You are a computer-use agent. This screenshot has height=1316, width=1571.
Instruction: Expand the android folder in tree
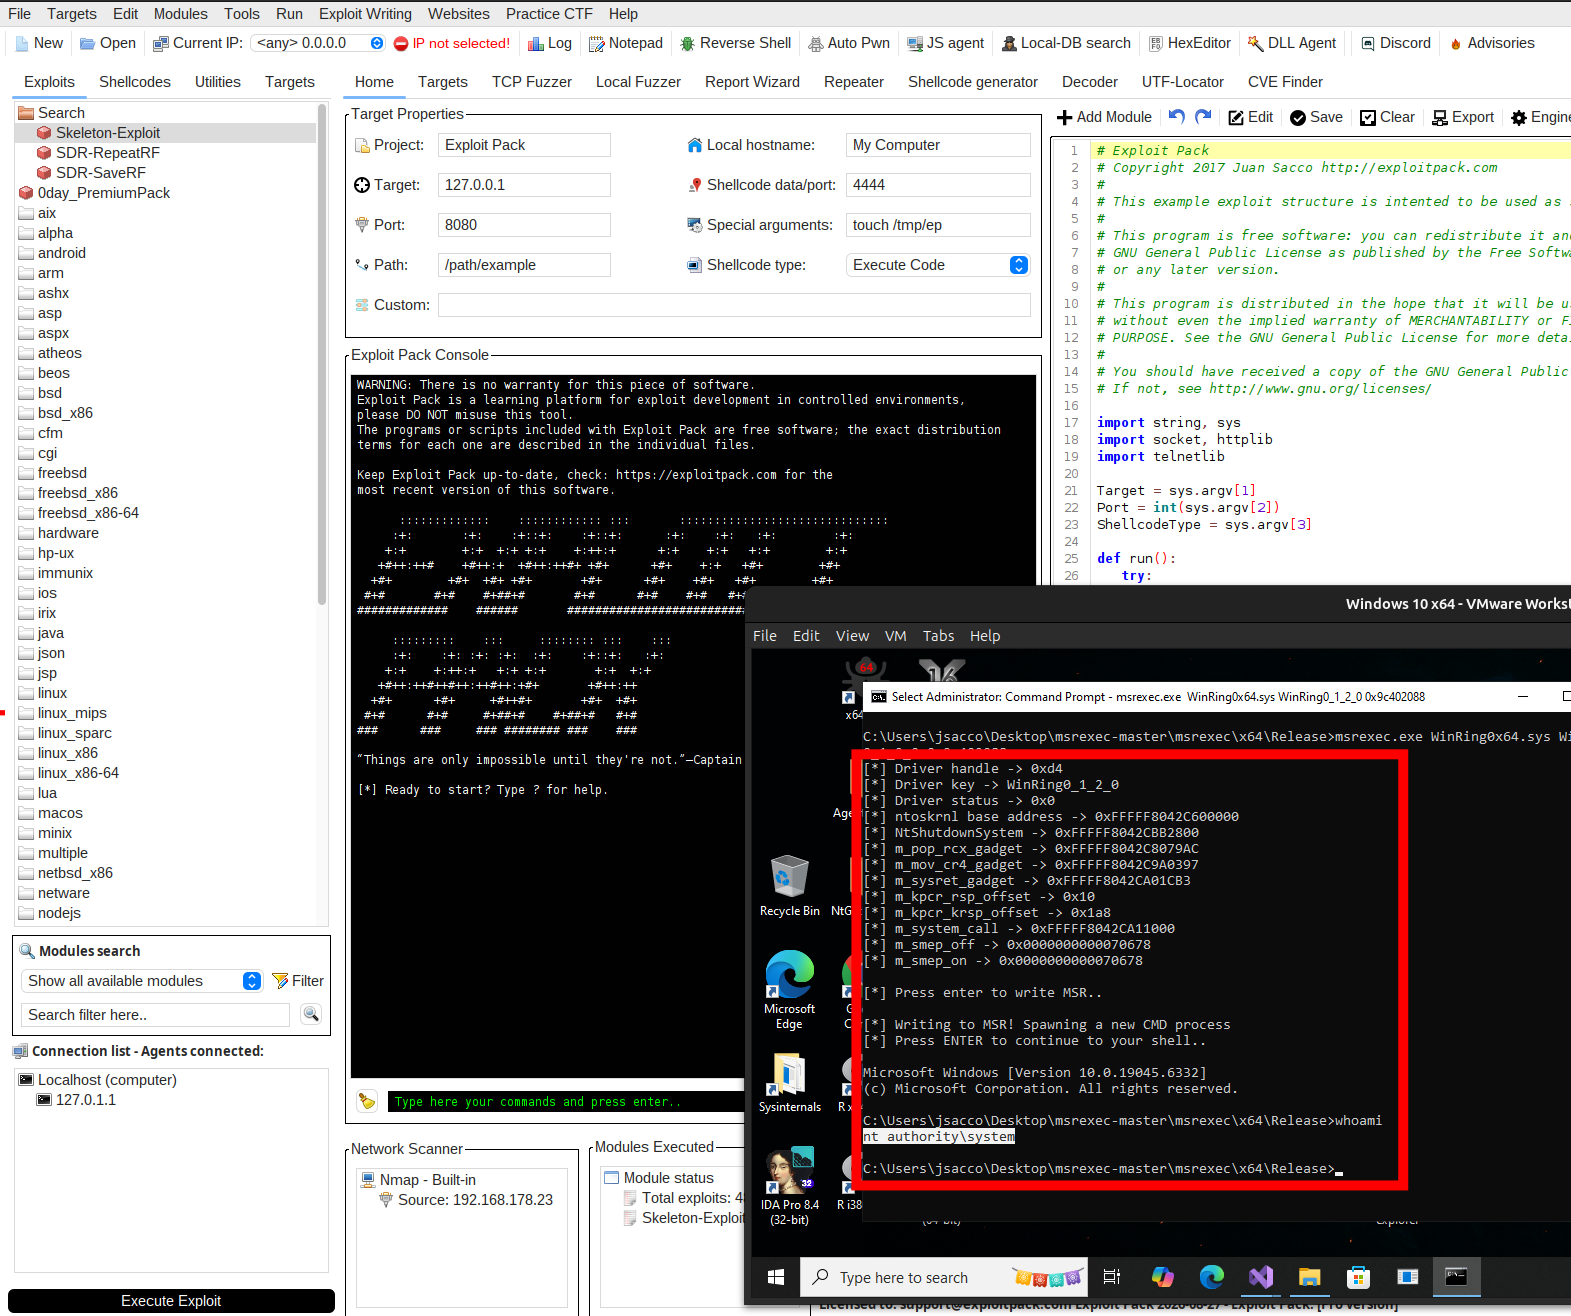(x=53, y=253)
